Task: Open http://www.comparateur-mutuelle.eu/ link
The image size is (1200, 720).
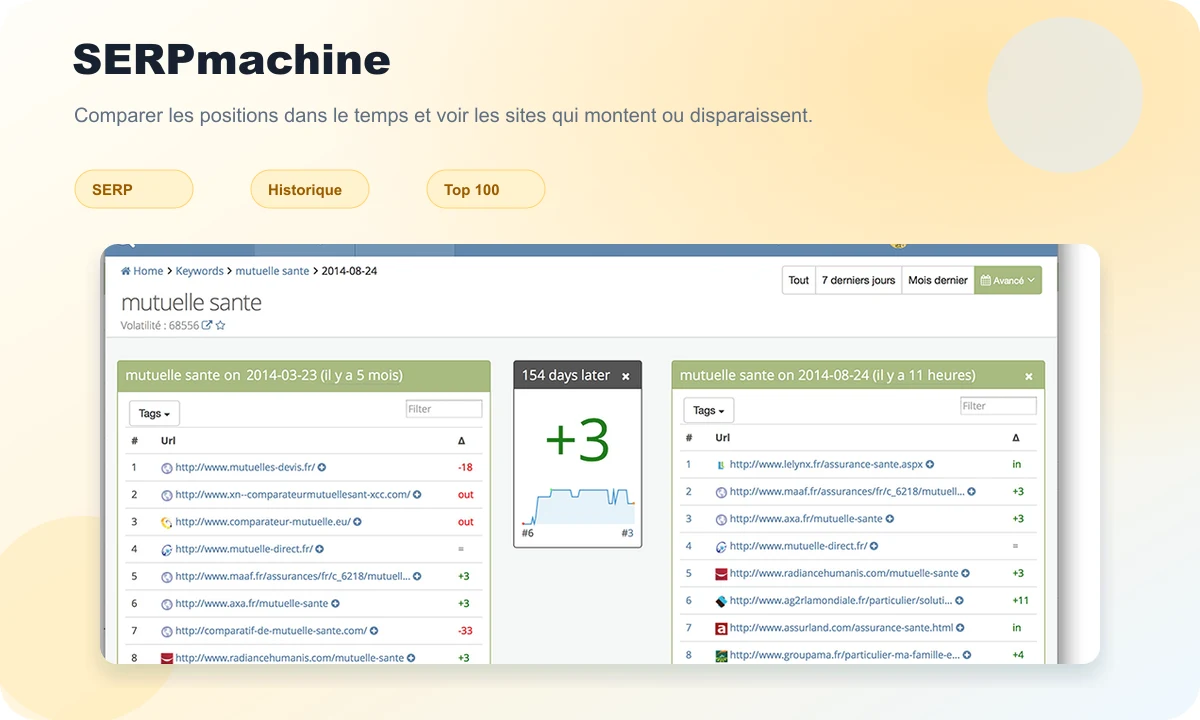Action: 262,522
